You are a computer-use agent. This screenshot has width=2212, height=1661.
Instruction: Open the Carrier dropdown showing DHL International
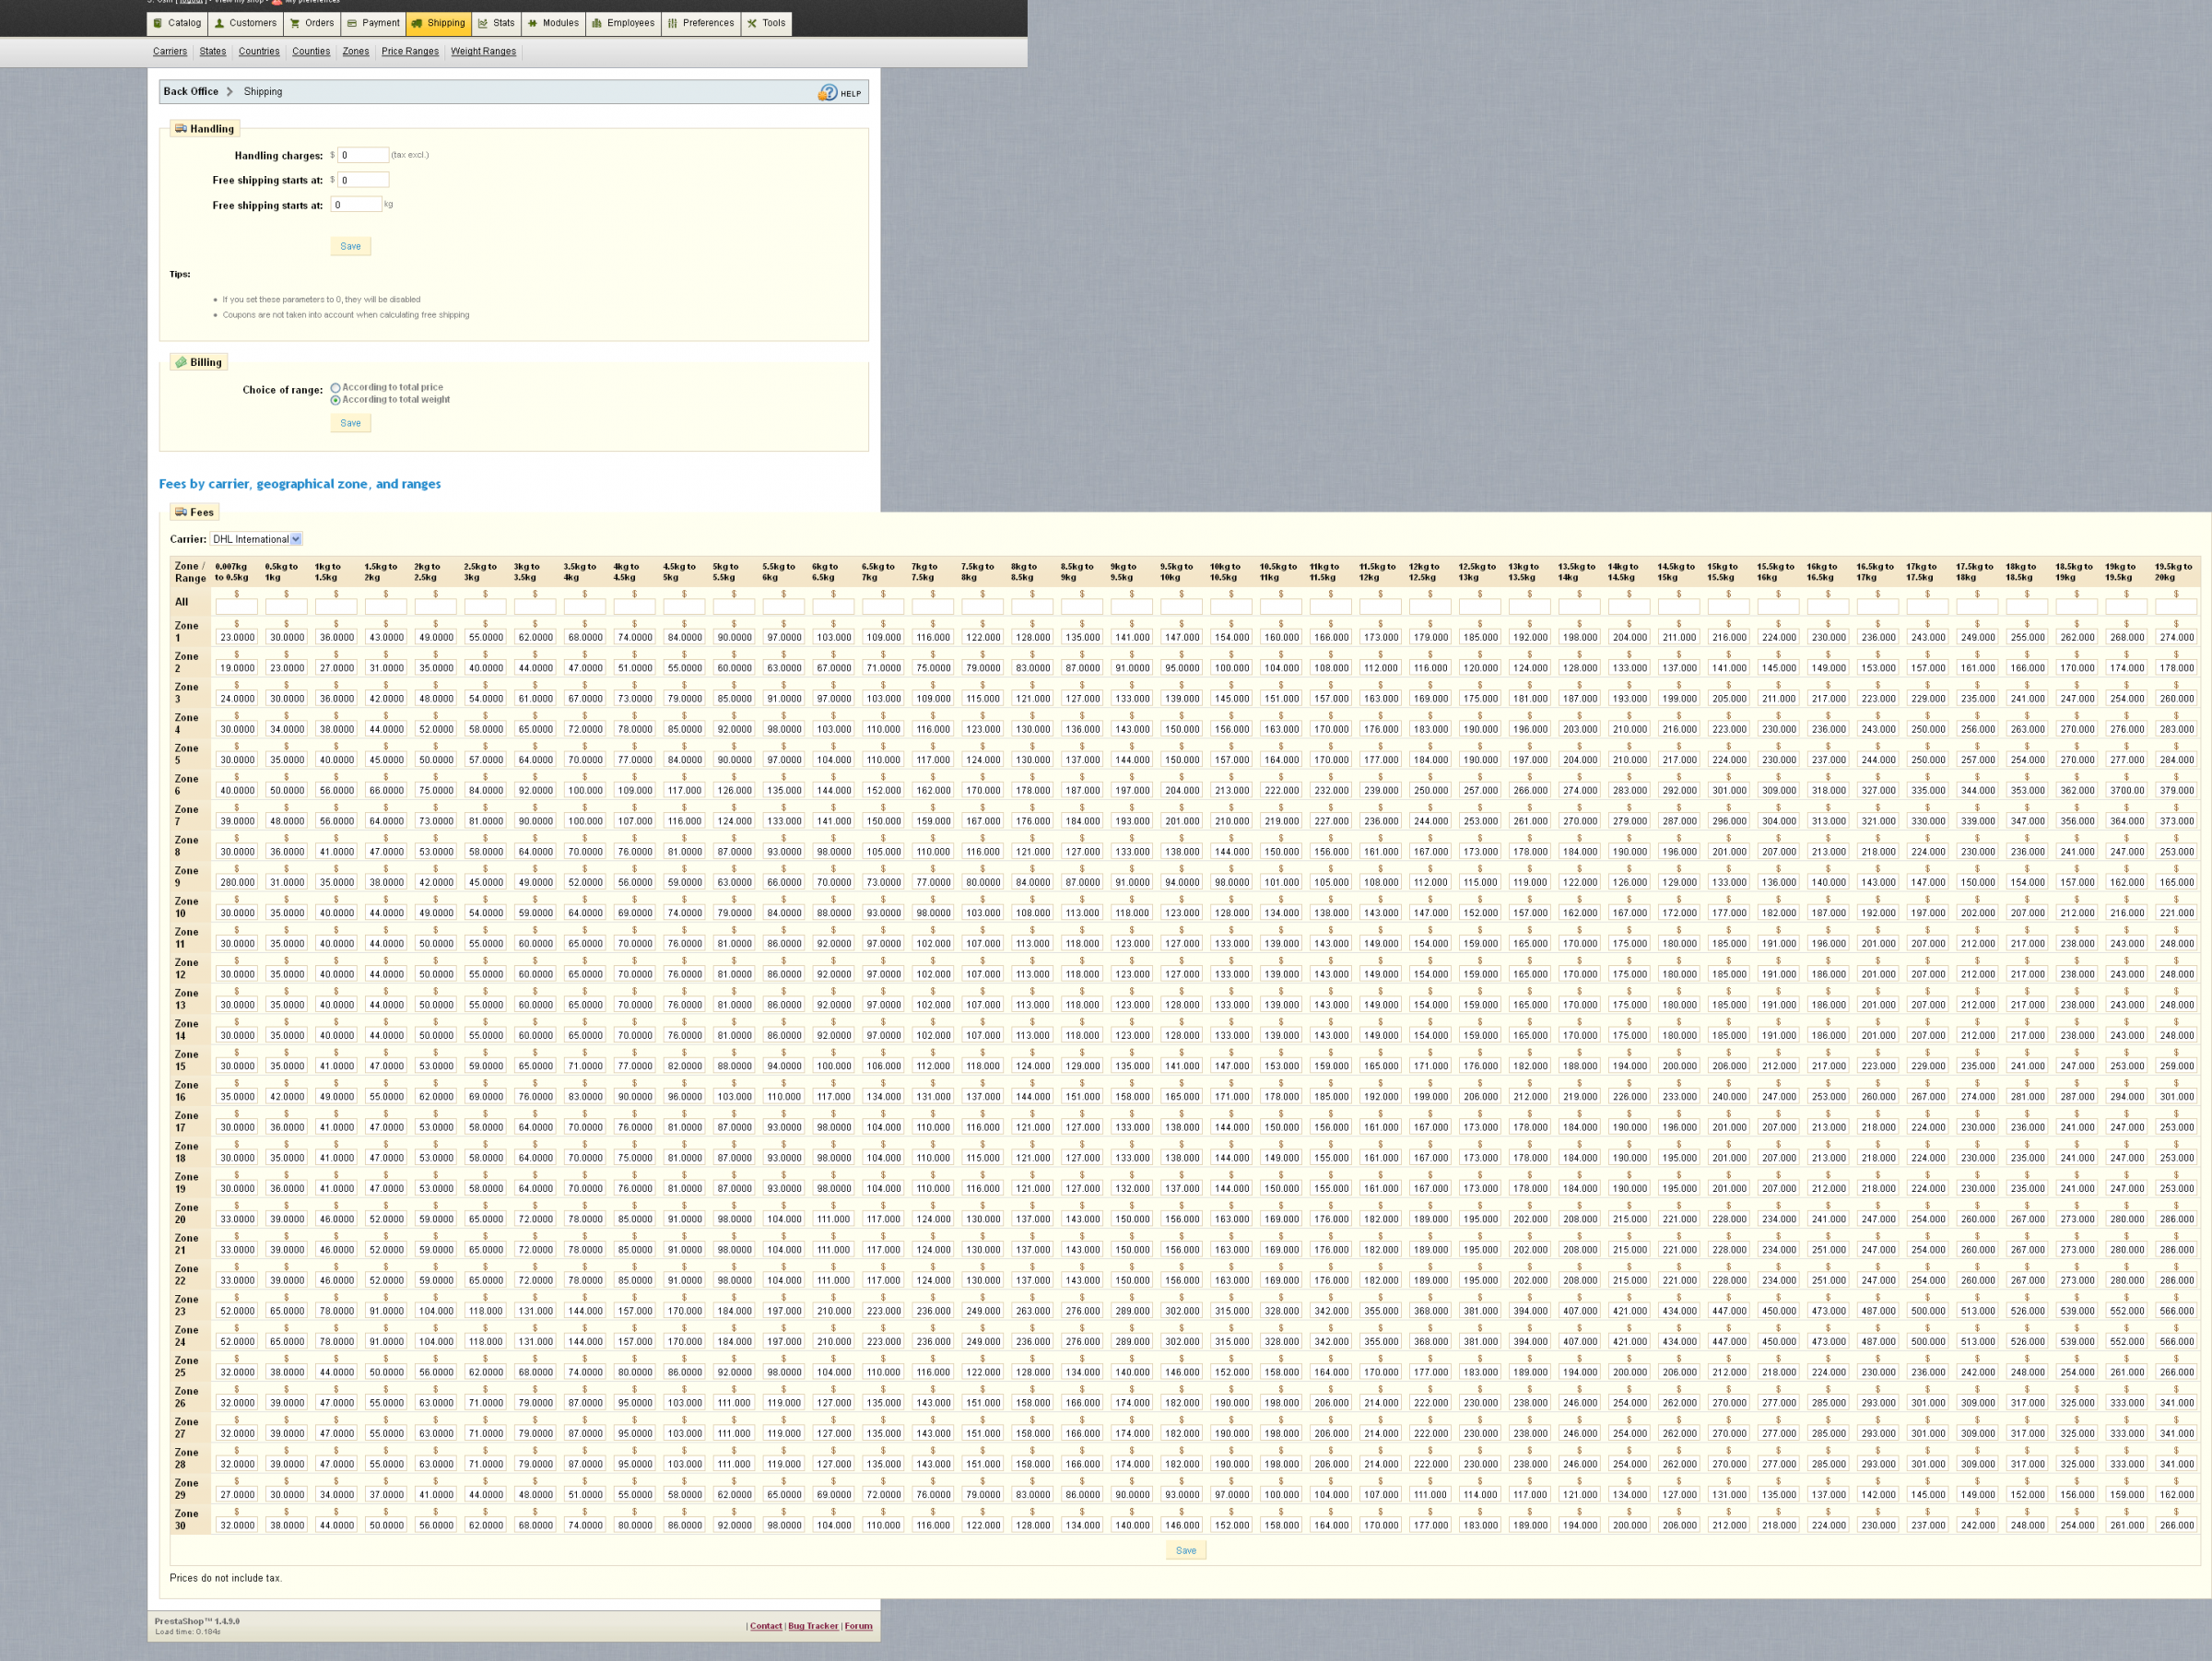point(256,539)
